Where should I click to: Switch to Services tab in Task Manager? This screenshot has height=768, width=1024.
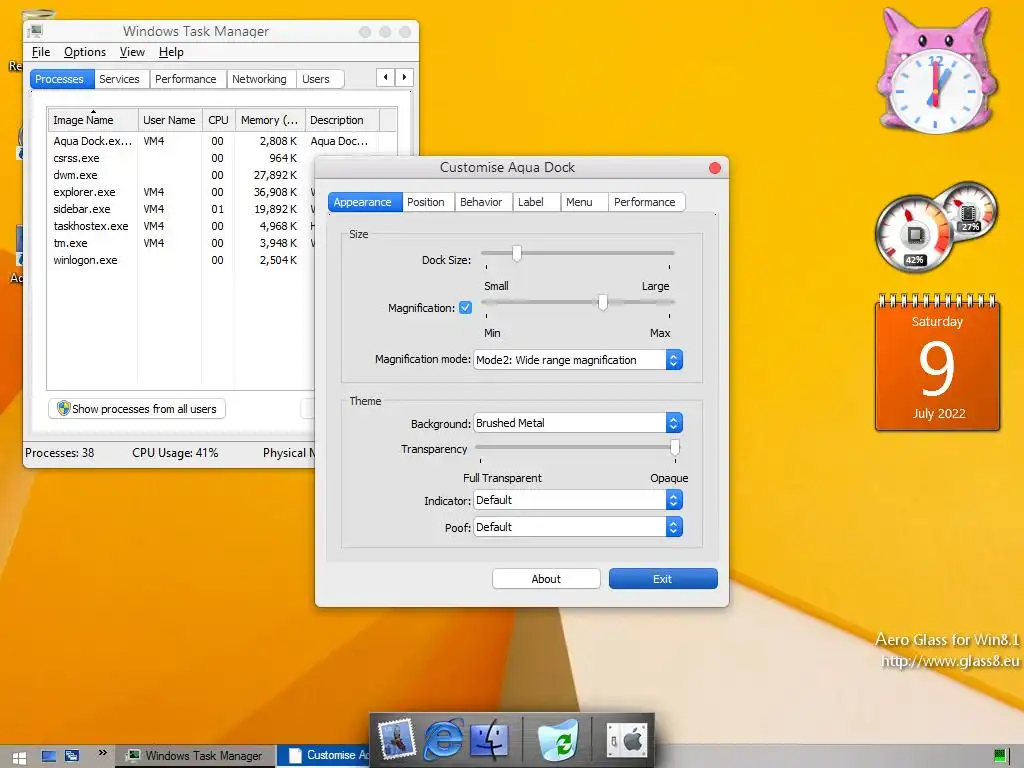point(120,79)
